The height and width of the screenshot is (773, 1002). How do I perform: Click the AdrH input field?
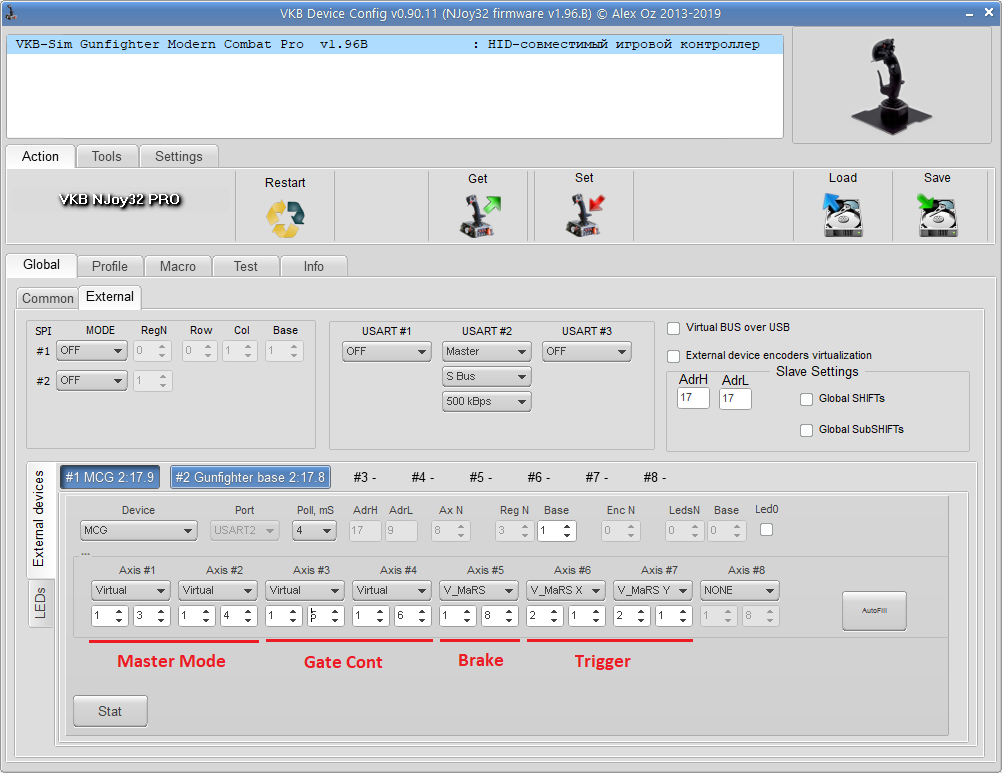pos(693,398)
